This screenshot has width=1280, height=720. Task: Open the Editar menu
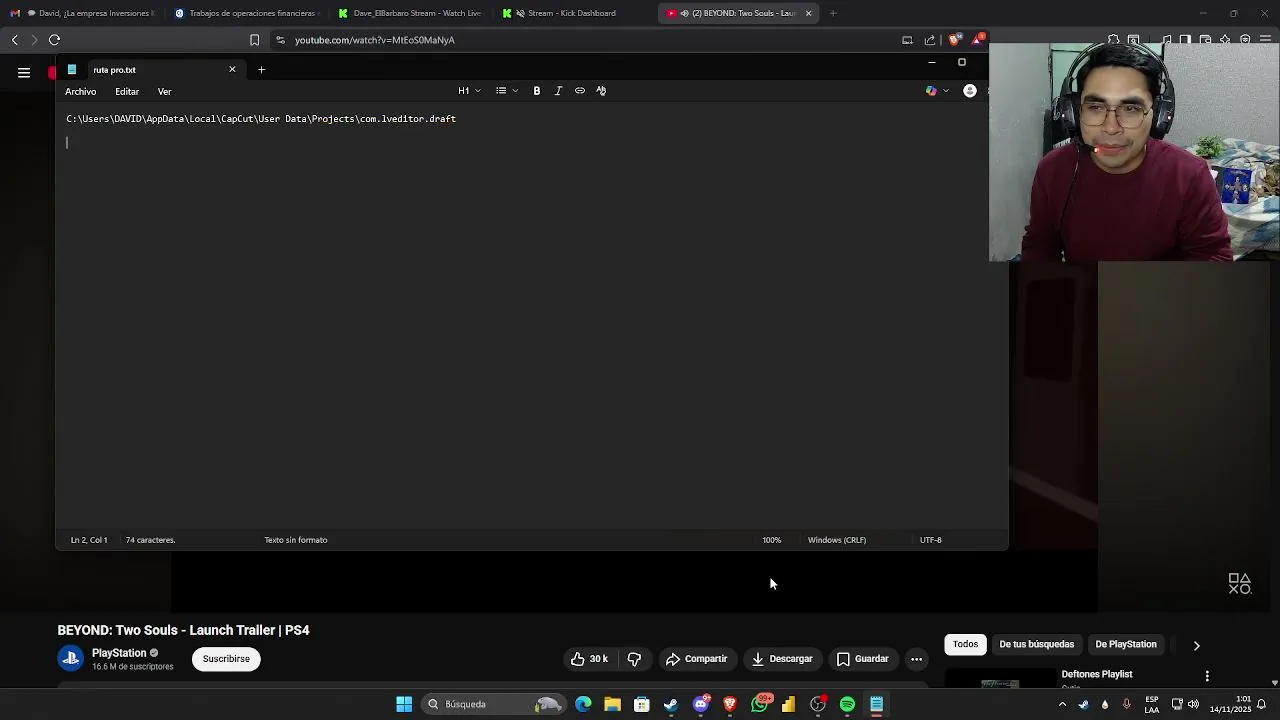click(127, 92)
